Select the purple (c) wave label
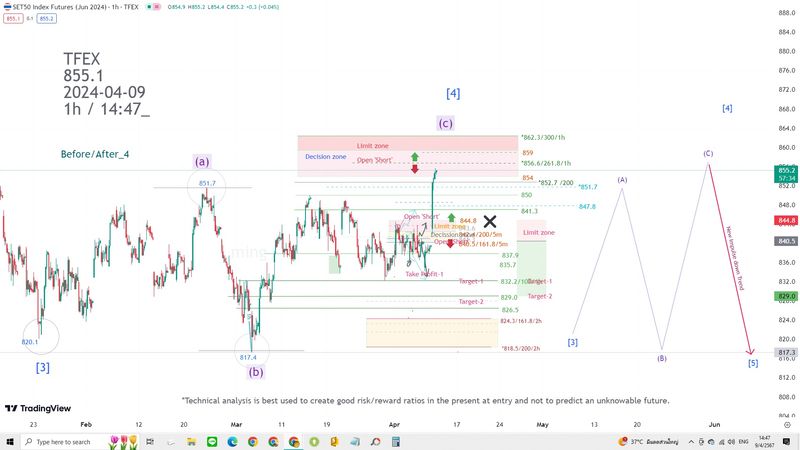 click(x=445, y=123)
